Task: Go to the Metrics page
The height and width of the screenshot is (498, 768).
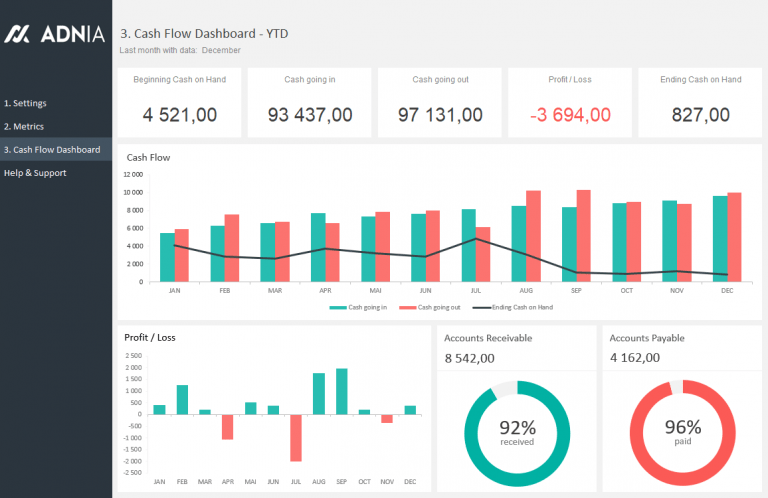Action: tap(24, 126)
